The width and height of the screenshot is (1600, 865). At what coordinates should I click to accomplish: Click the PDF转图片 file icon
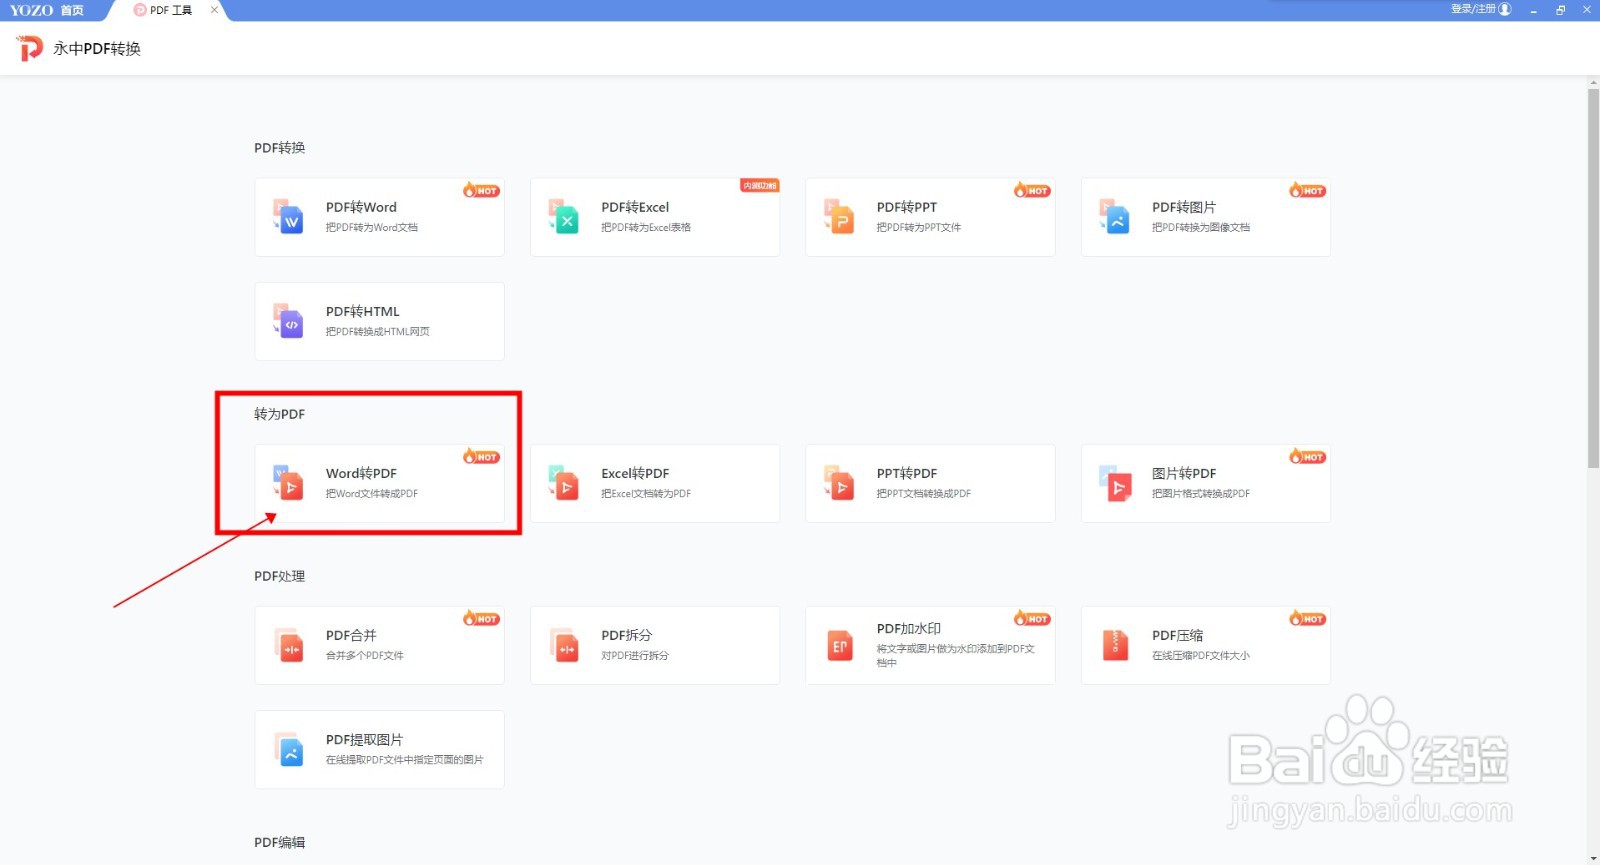[1114, 216]
